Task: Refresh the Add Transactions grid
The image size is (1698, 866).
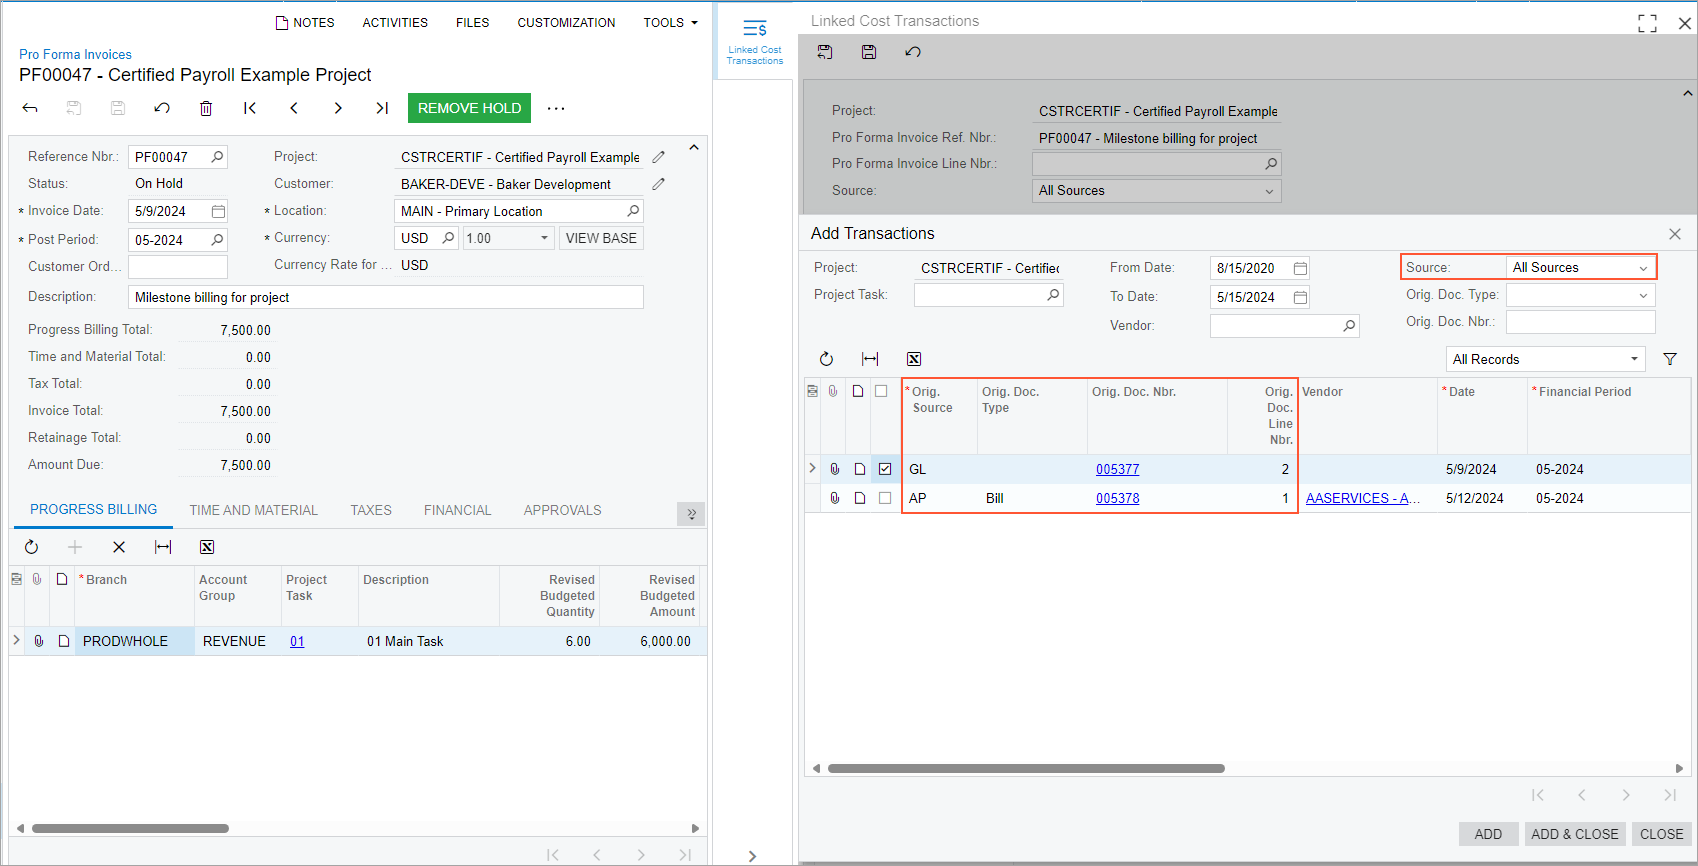Action: pyautogui.click(x=826, y=359)
